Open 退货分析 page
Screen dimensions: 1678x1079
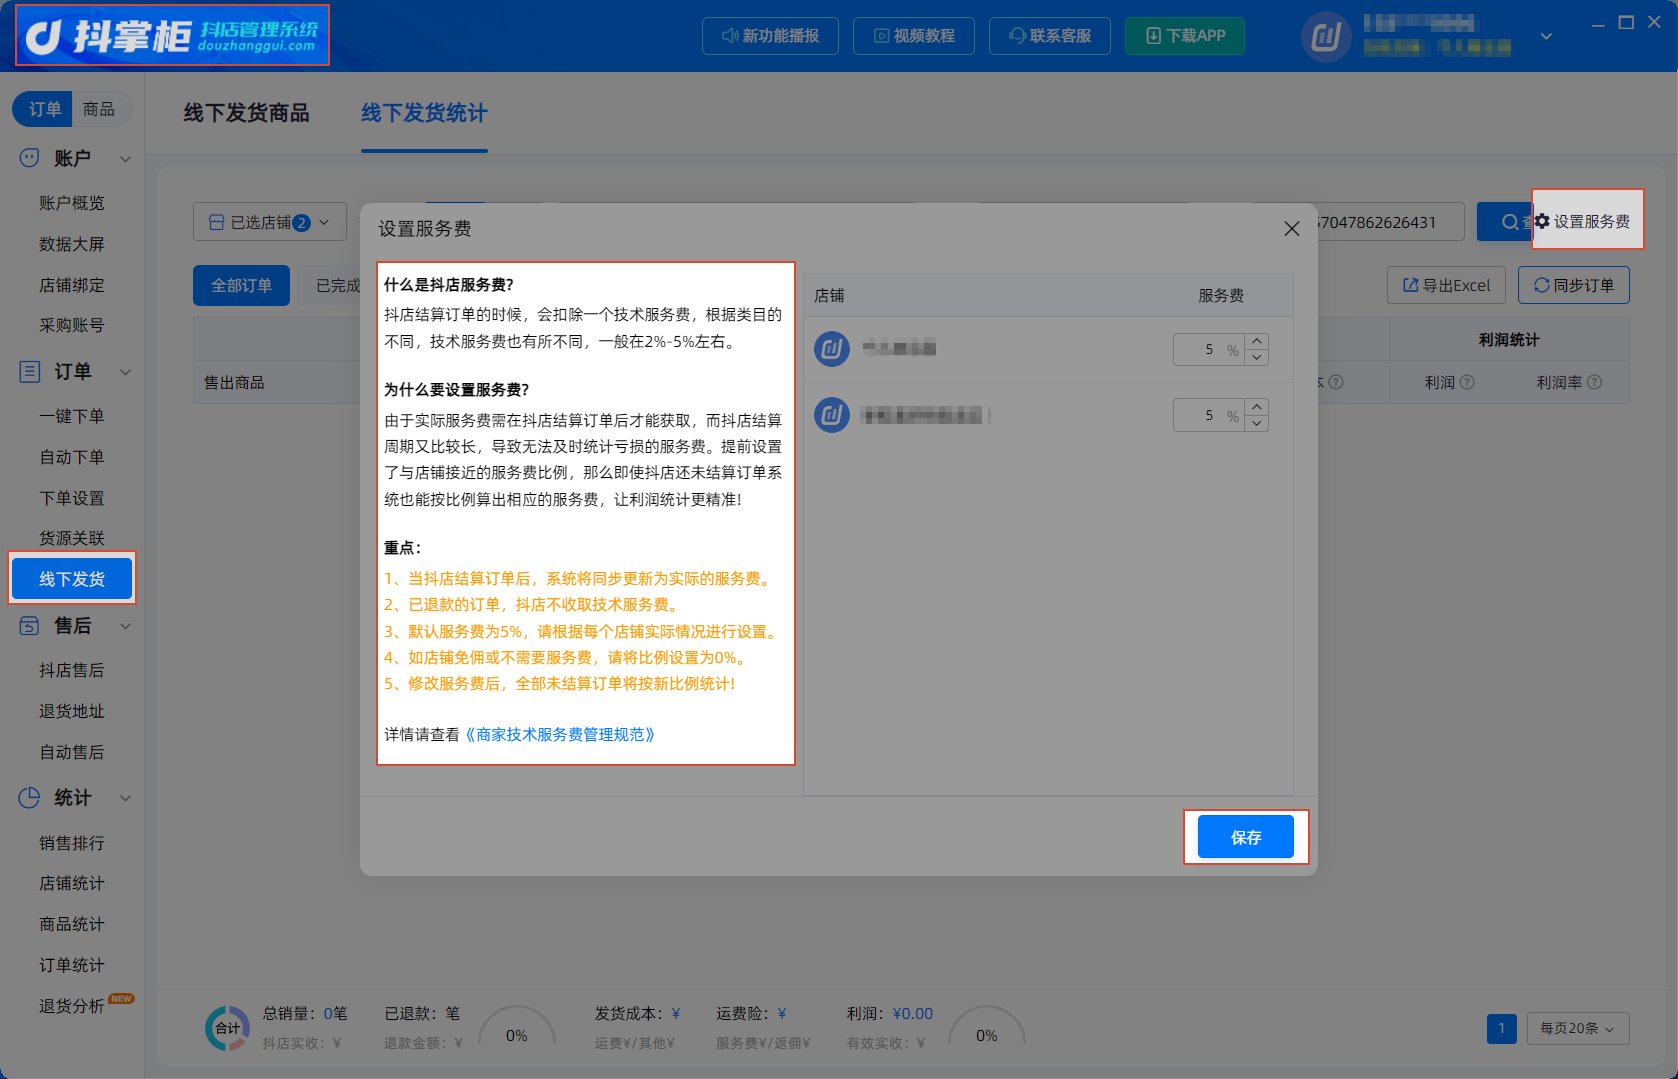point(72,1006)
